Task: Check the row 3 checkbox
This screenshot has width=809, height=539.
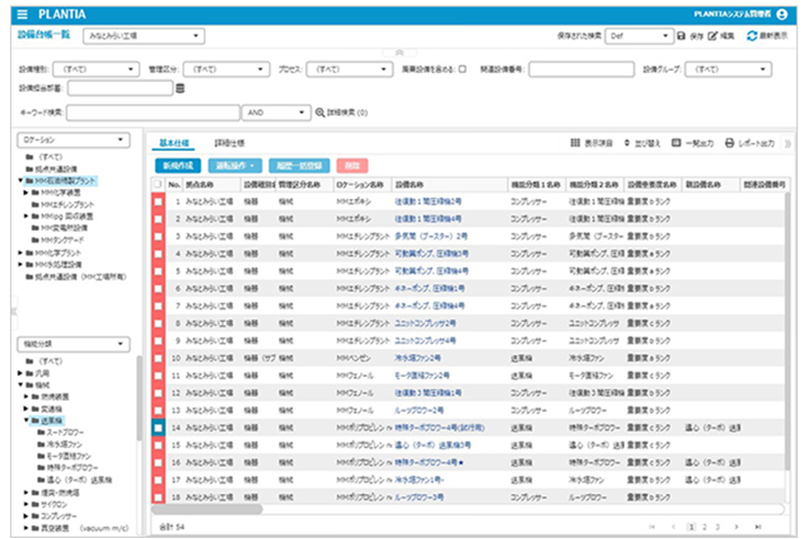Action: click(x=158, y=236)
